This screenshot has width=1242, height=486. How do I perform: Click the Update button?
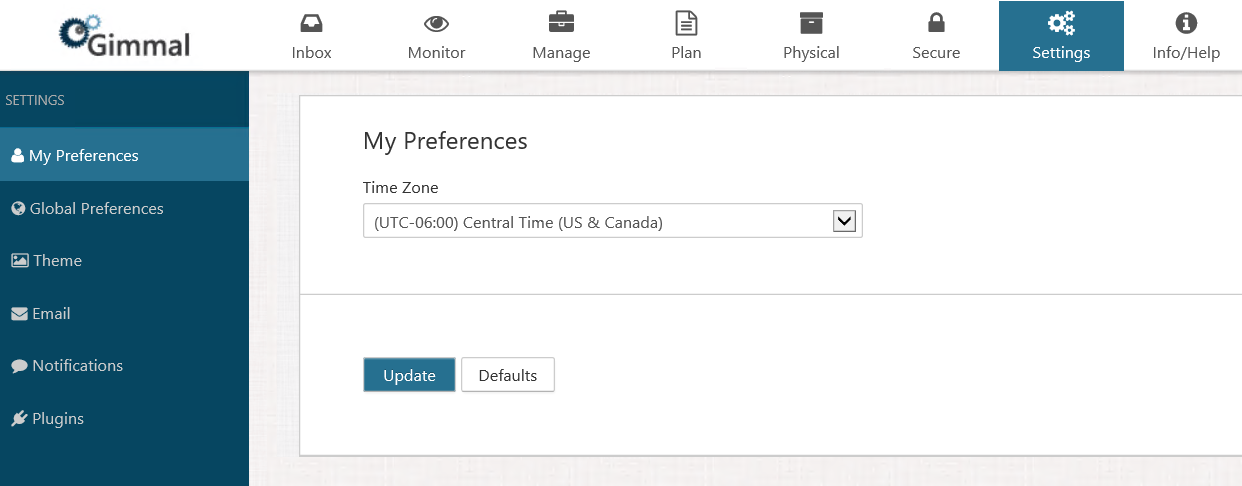point(409,375)
